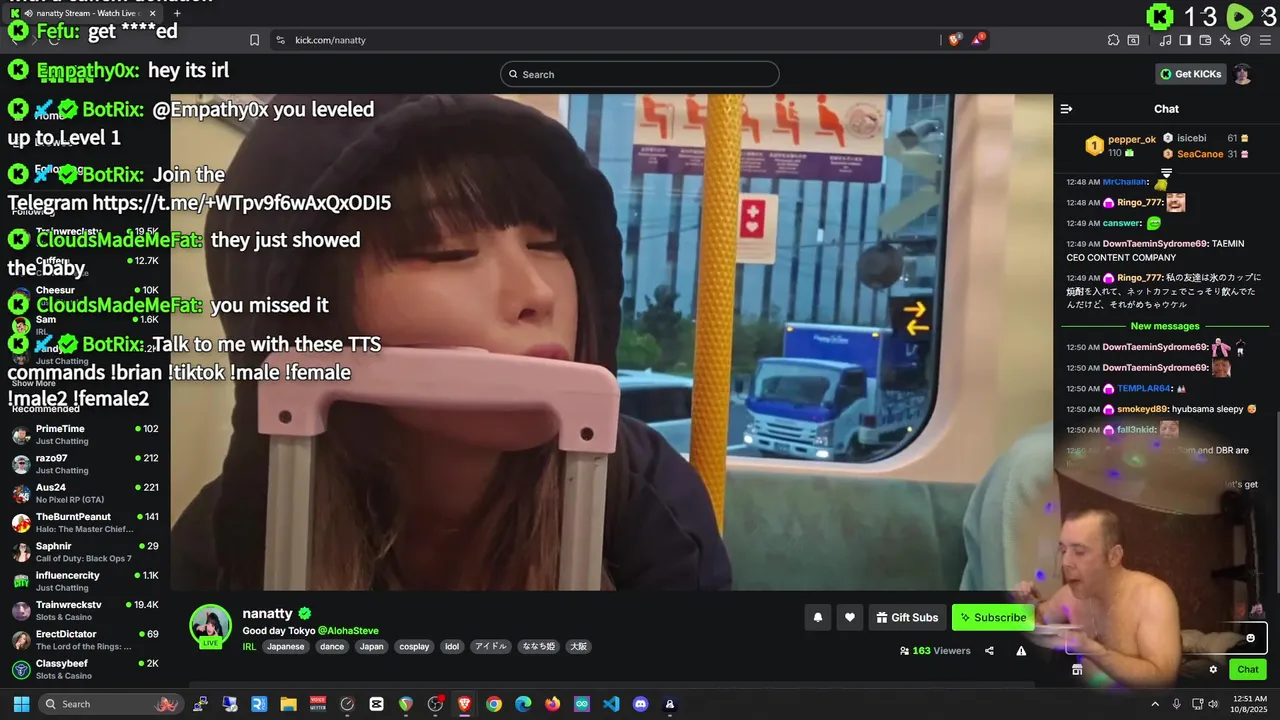Follow nanatty with the heart button
The width and height of the screenshot is (1280, 720).
click(850, 618)
